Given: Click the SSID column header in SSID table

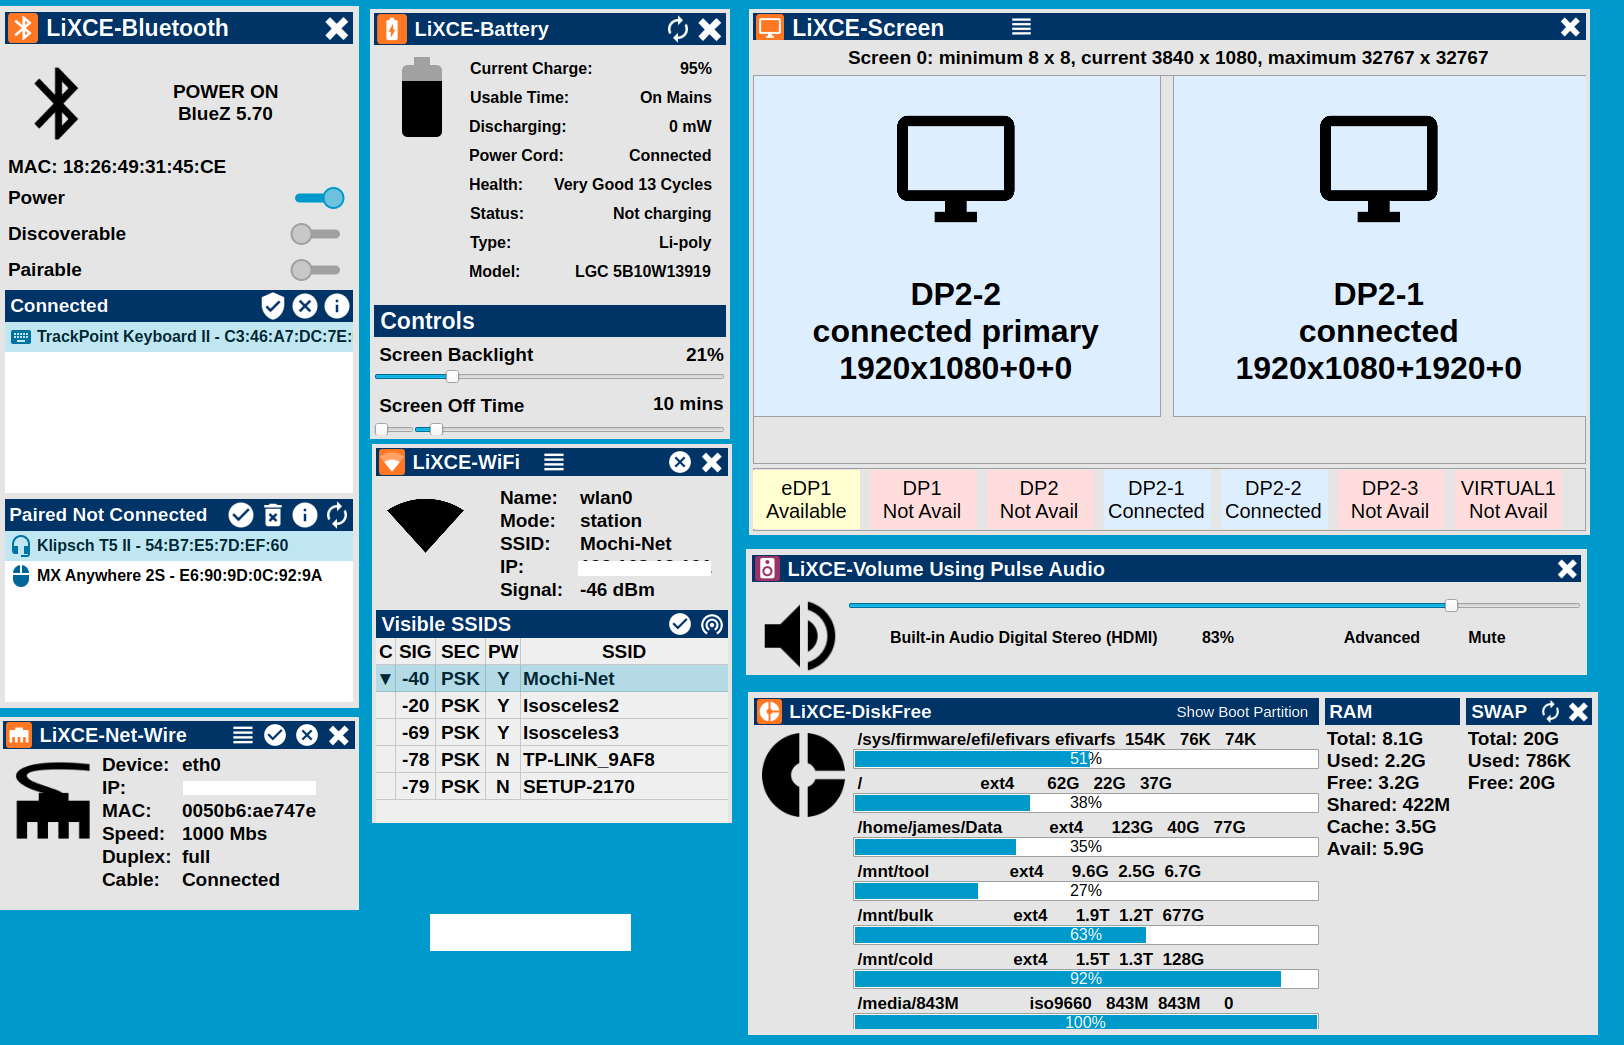Looking at the screenshot, I should (624, 652).
